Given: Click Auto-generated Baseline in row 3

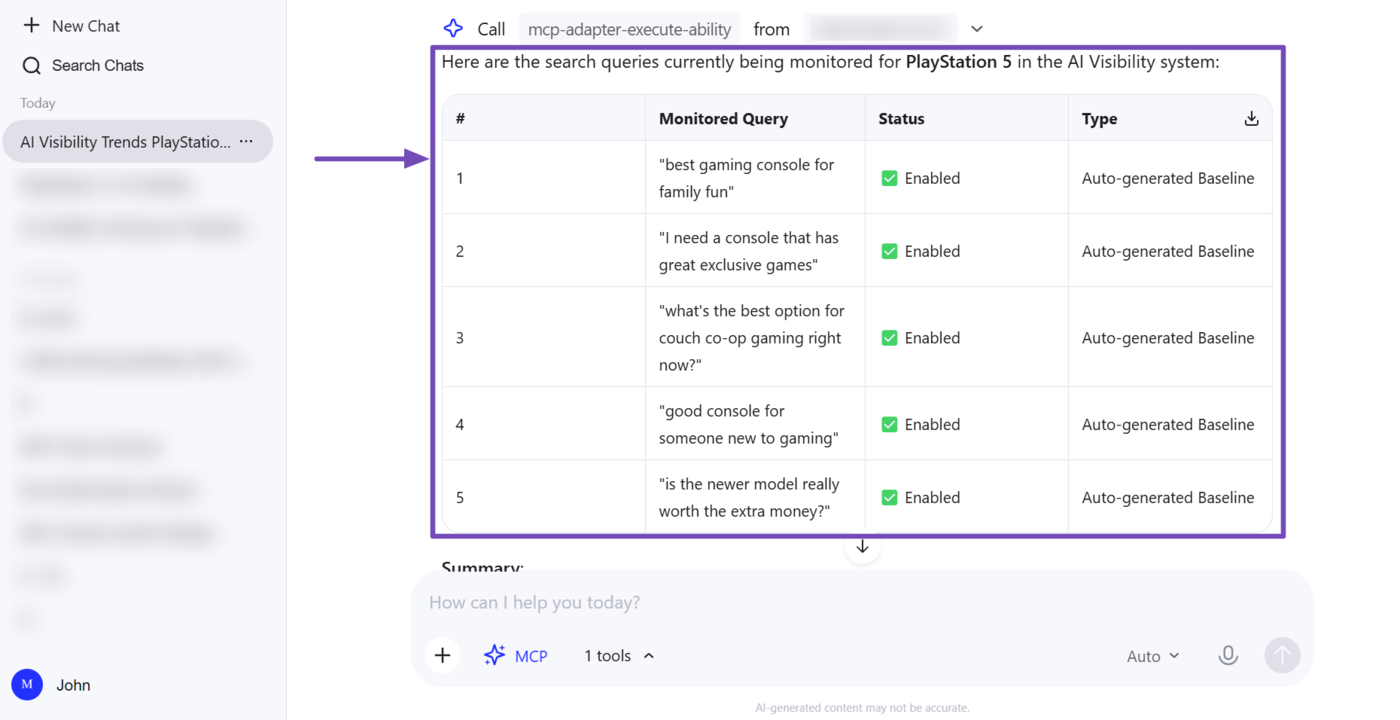Looking at the screenshot, I should (1168, 338).
